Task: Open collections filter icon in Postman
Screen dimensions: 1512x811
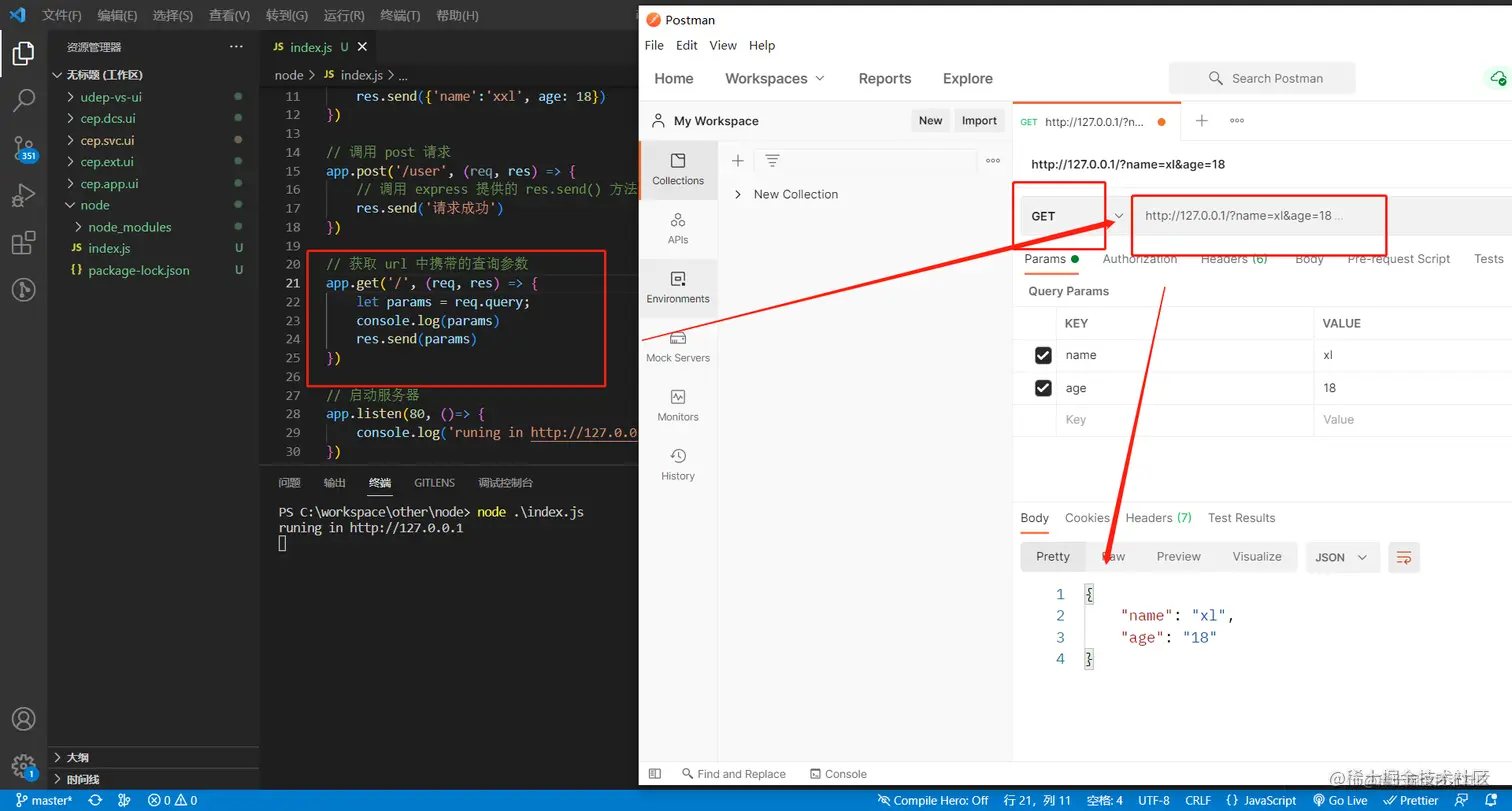Action: [772, 161]
